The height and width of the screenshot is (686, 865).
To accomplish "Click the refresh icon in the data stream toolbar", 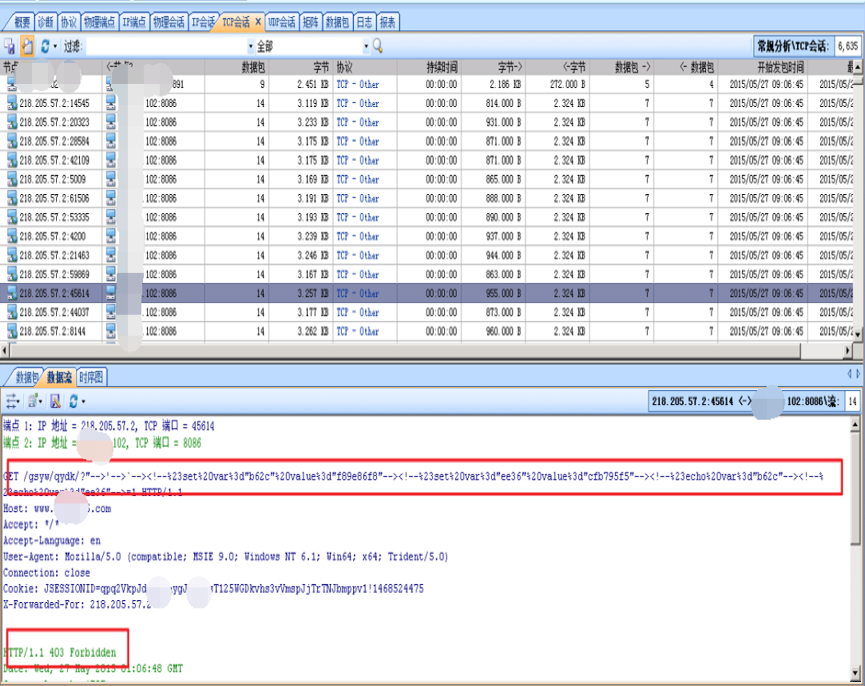I will (x=72, y=401).
